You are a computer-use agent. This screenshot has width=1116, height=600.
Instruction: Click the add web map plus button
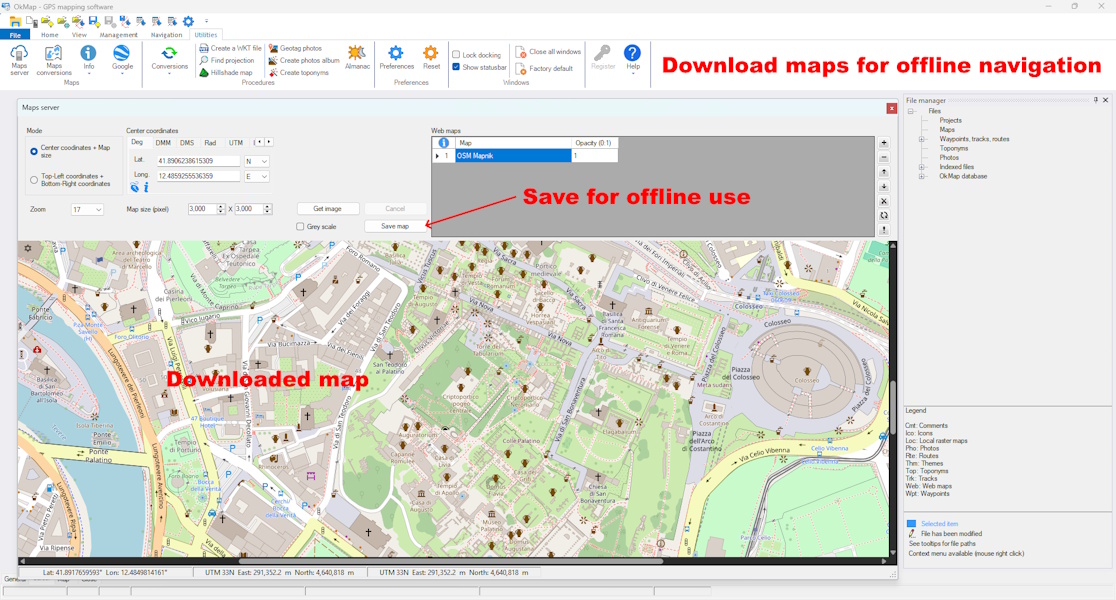click(884, 142)
